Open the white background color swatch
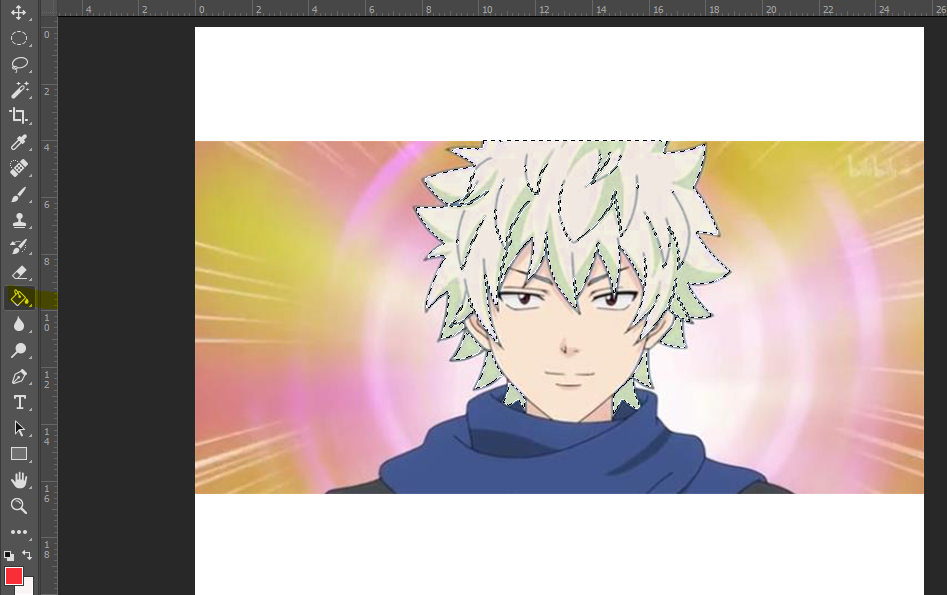 point(28,586)
